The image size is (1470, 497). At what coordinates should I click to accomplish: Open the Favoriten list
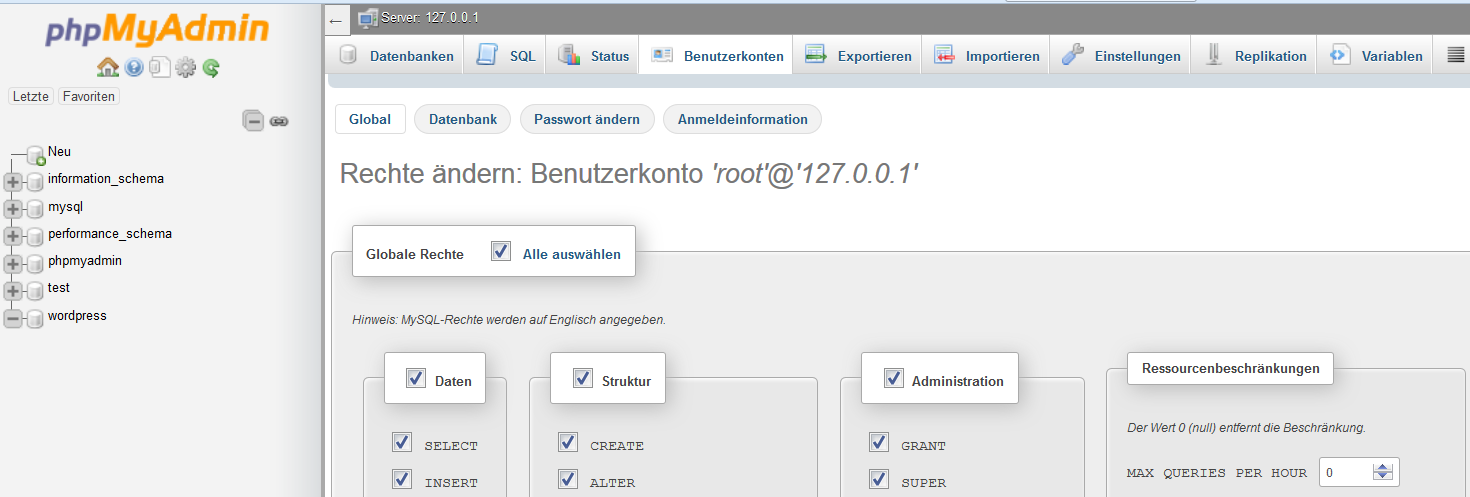(x=88, y=96)
